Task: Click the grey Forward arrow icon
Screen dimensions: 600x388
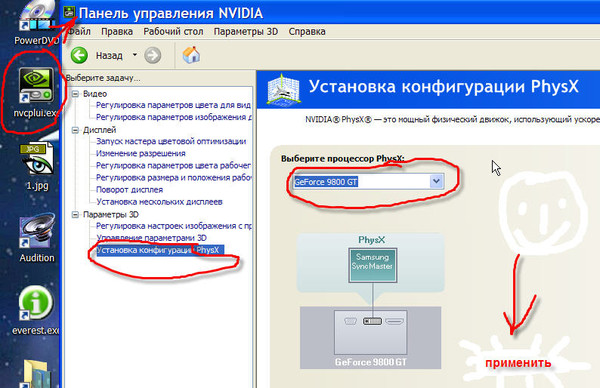Action: pyautogui.click(x=153, y=55)
